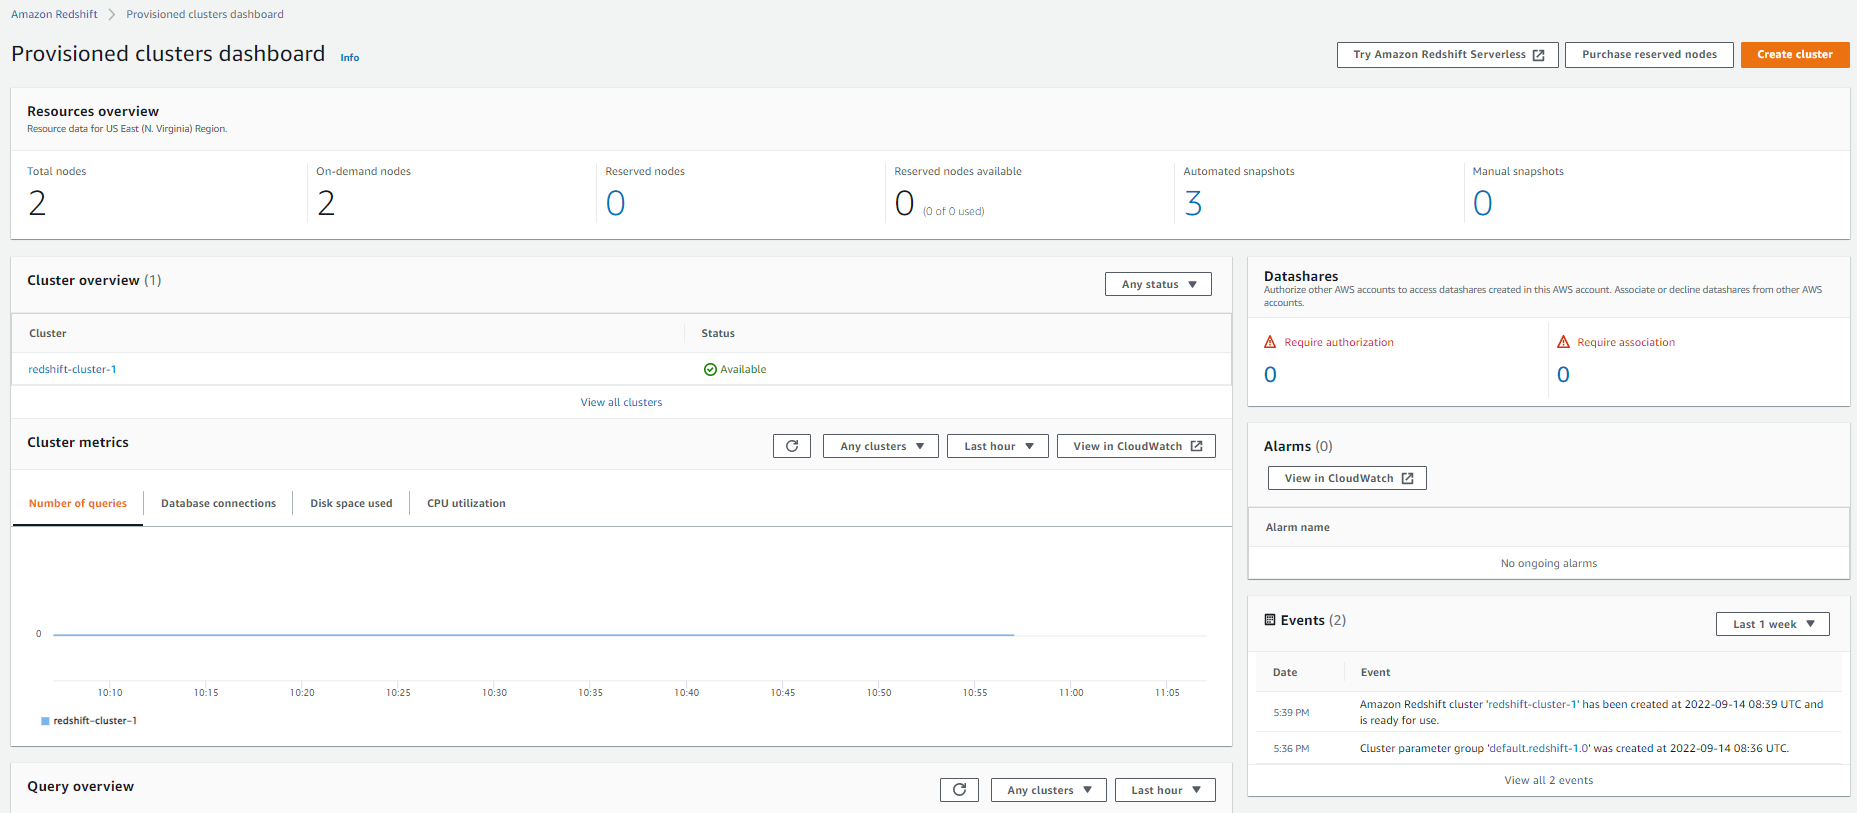Open the Last 1 week events dropdown
Screen dimensions: 1857x813
point(1773,624)
